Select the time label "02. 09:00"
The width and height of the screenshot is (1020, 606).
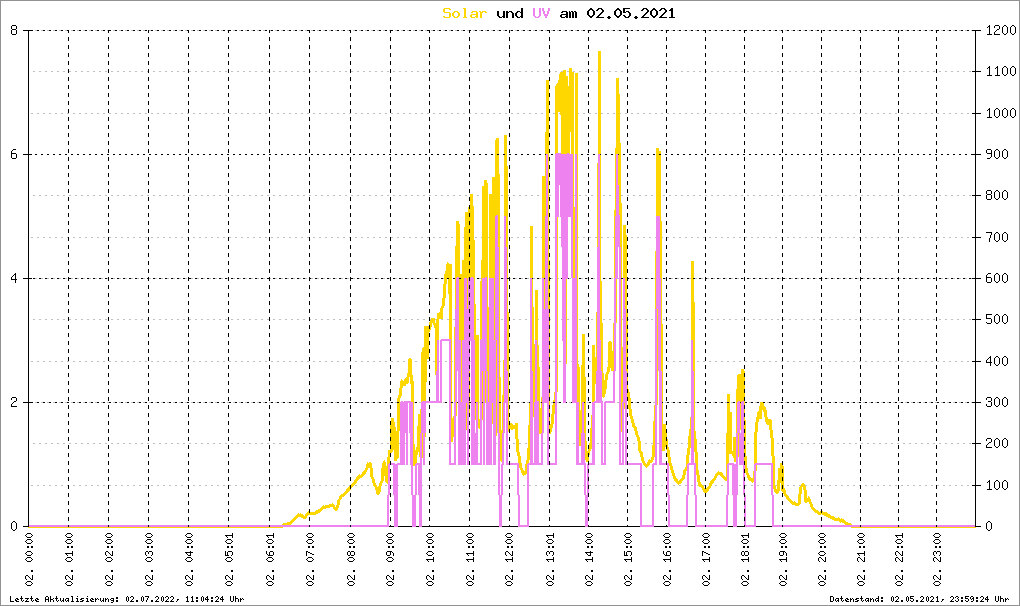tap(390, 559)
